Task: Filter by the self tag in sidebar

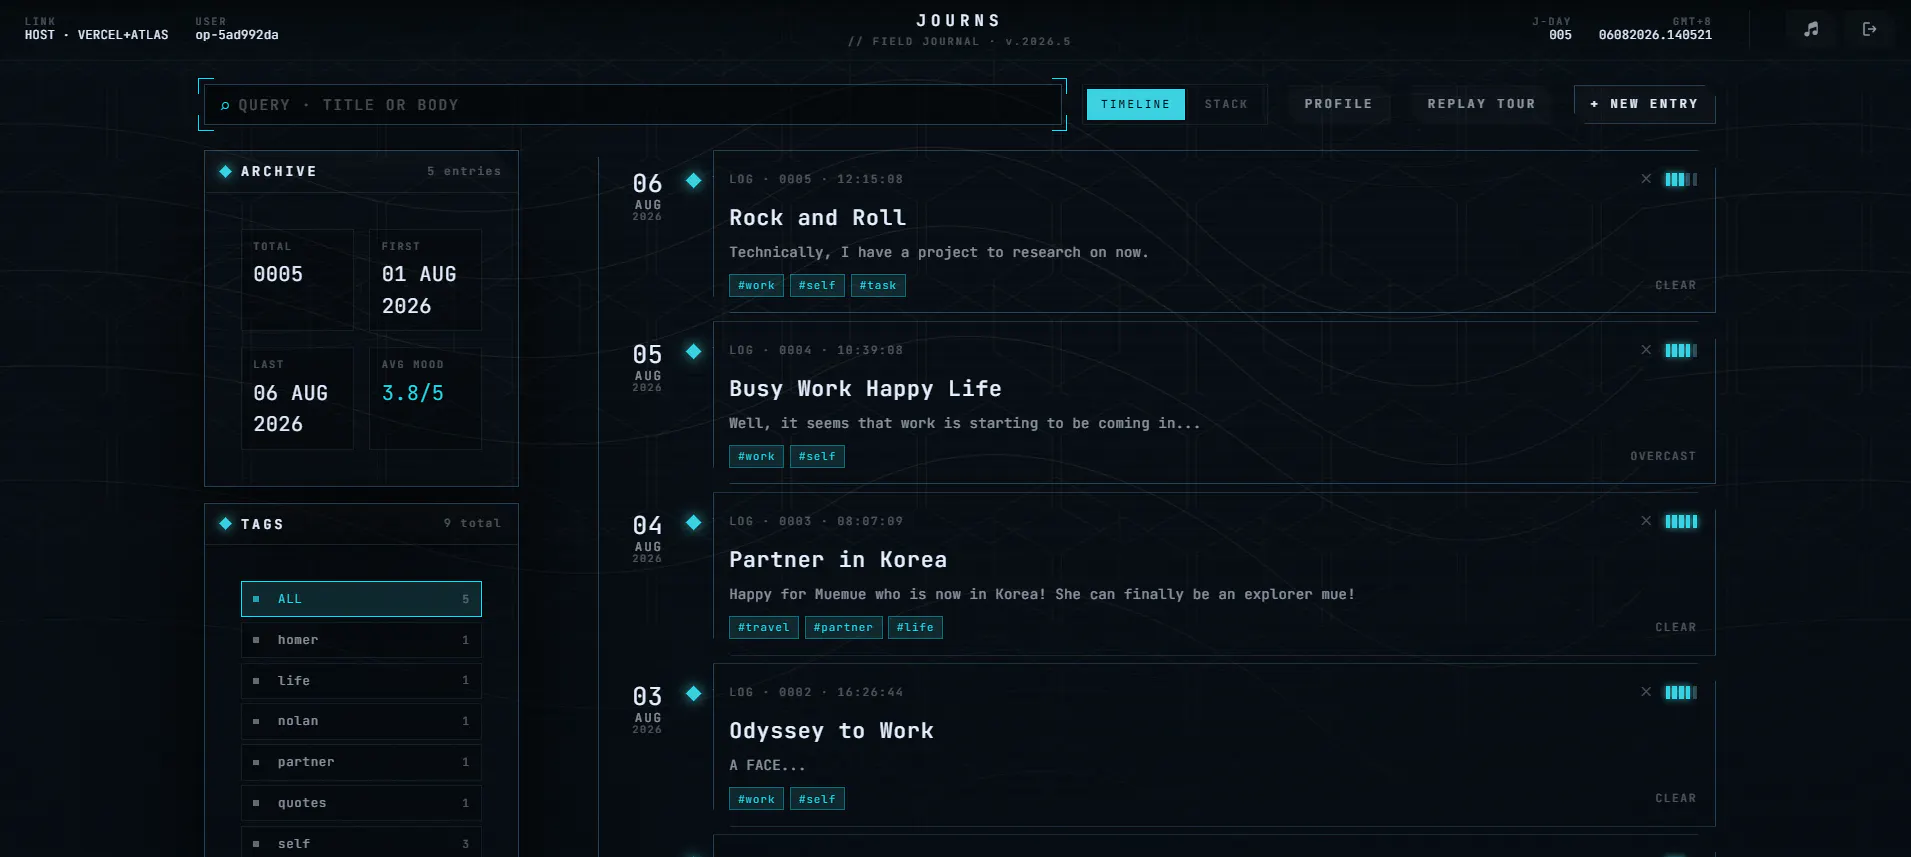Action: coord(361,843)
